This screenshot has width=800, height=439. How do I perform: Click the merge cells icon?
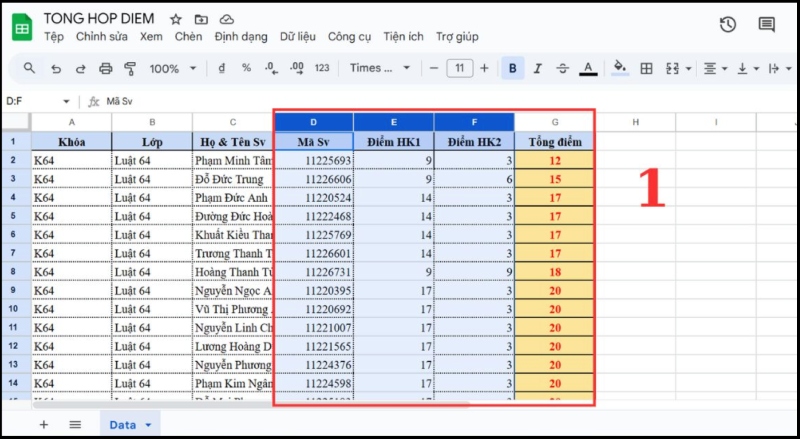coord(672,68)
